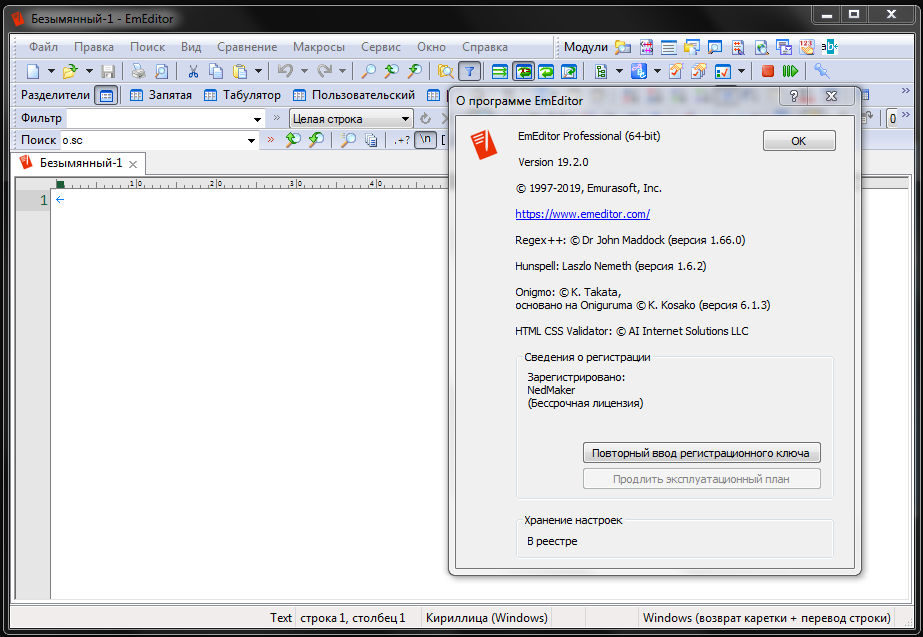
Task: Click the blue pushpin icon
Action: (x=822, y=72)
